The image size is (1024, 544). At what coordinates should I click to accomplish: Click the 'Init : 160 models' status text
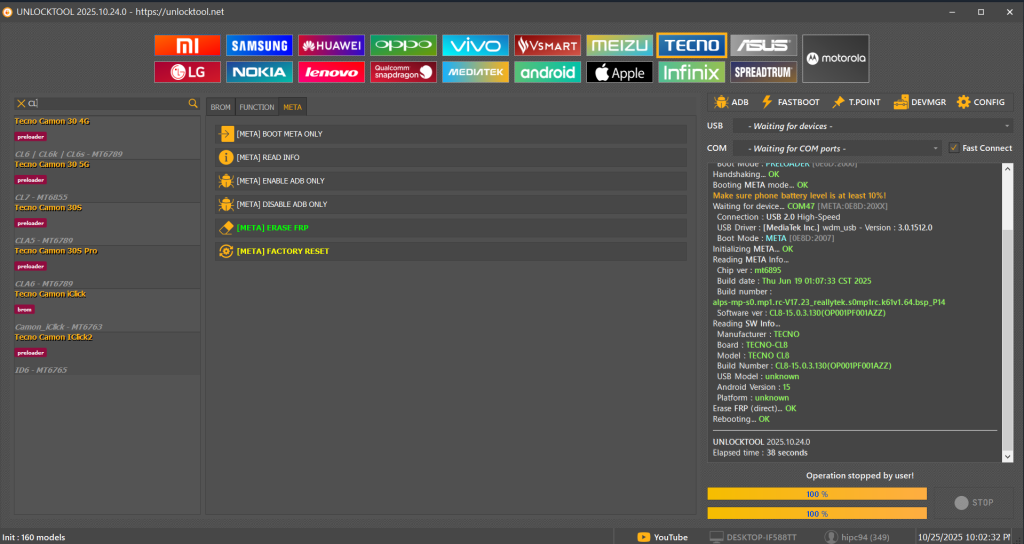34,537
